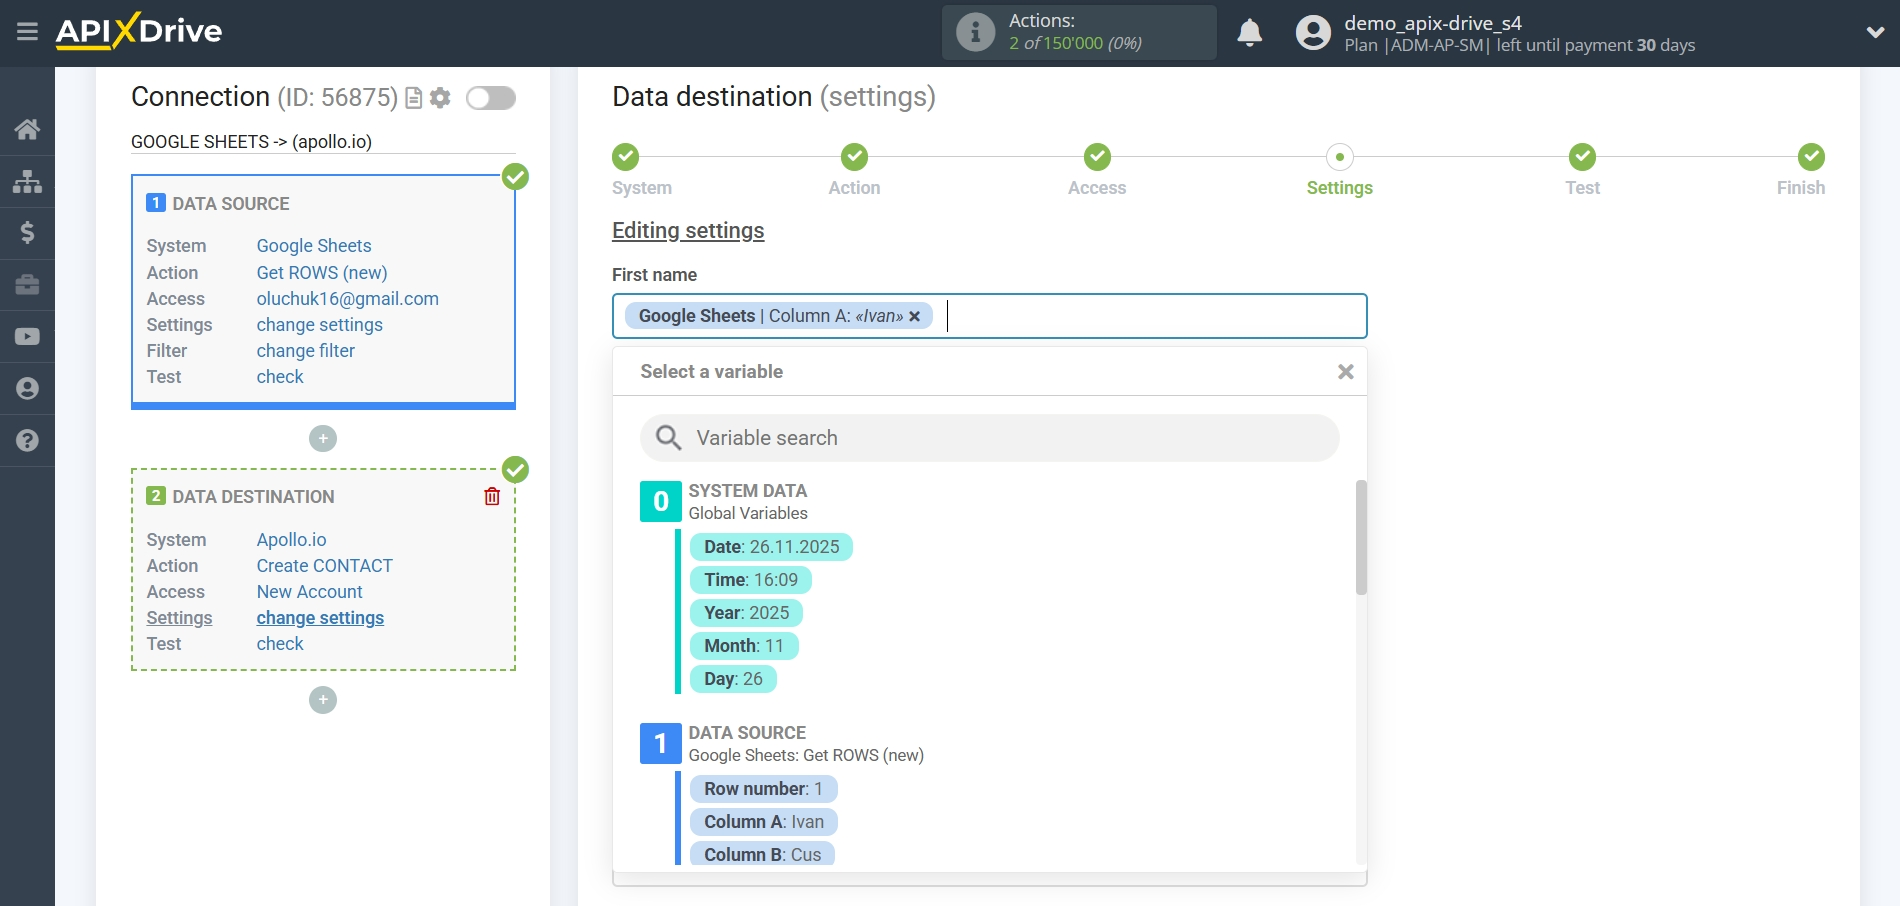The height and width of the screenshot is (906, 1900).
Task: Open the briefcase section in sidebar
Action: tap(27, 285)
